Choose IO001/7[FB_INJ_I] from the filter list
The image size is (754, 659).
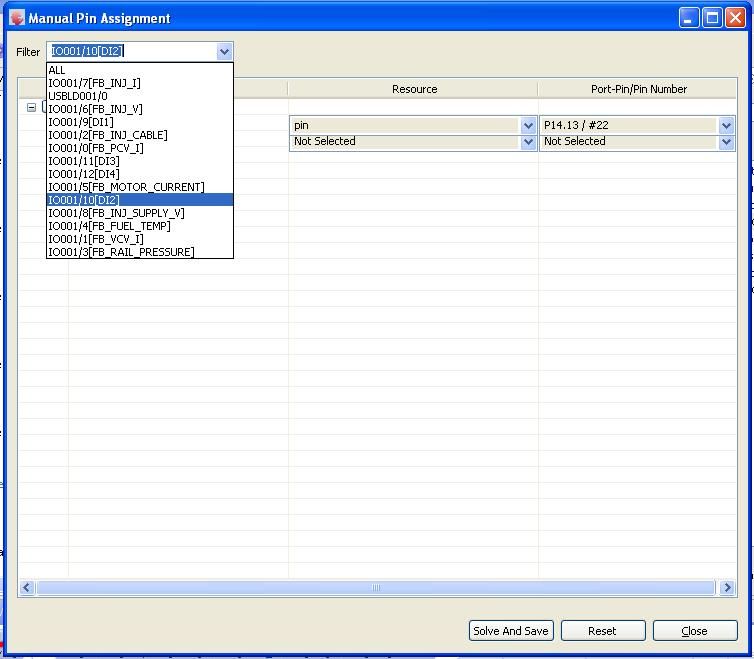click(140, 83)
